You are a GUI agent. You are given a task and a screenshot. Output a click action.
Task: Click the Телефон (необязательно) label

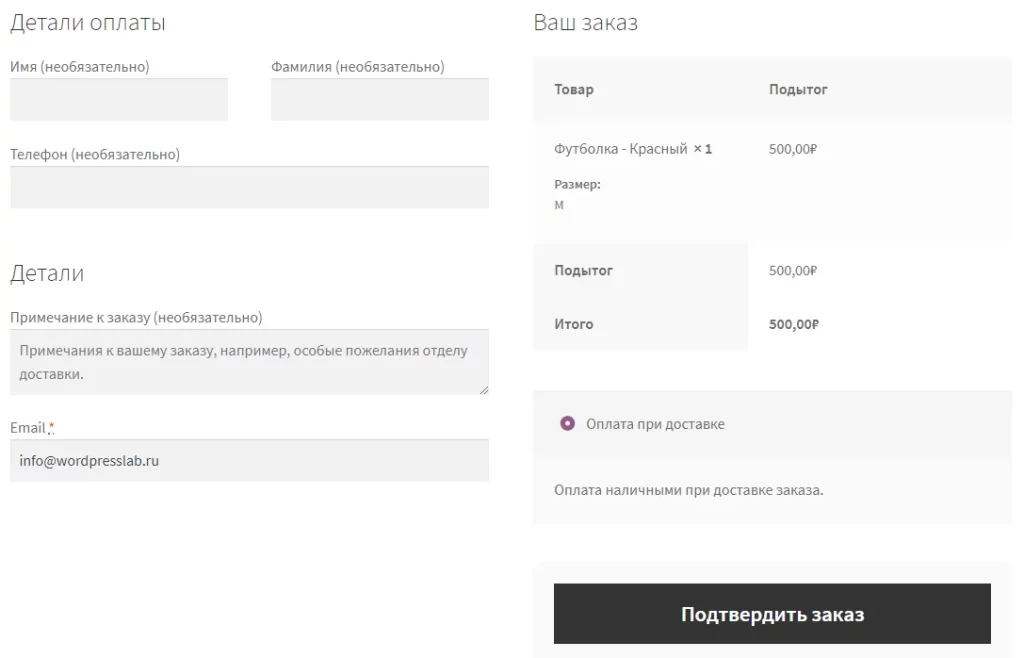(95, 155)
